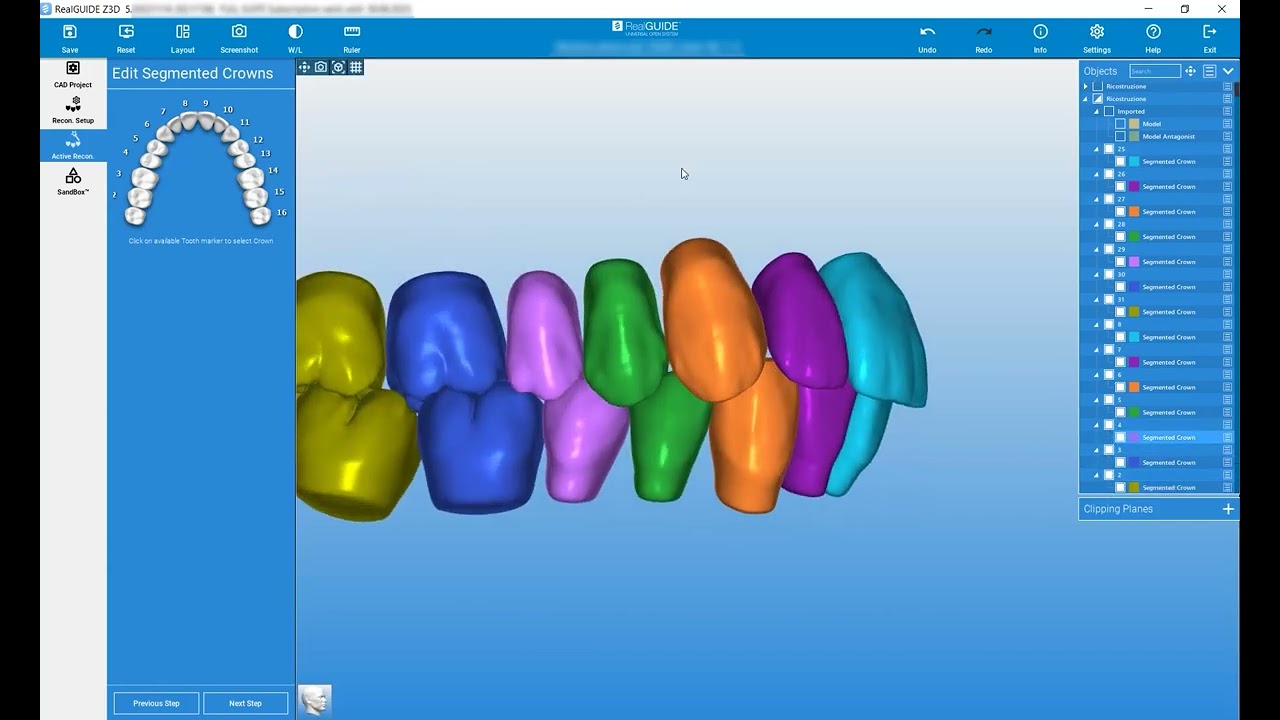Select tooth marker 8 on the arch
Viewport: 1280px width, 720px height.
(x=185, y=104)
